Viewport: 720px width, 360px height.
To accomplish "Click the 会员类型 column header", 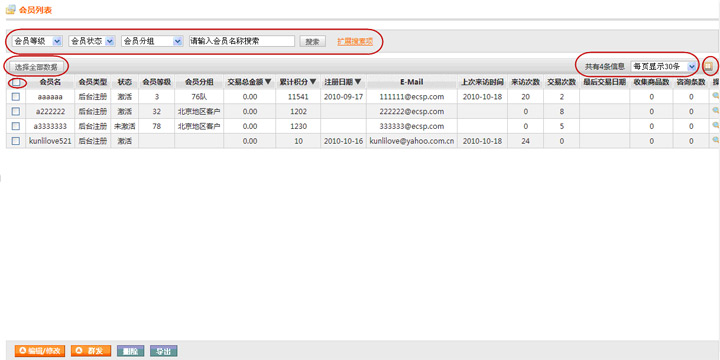I will [92, 82].
